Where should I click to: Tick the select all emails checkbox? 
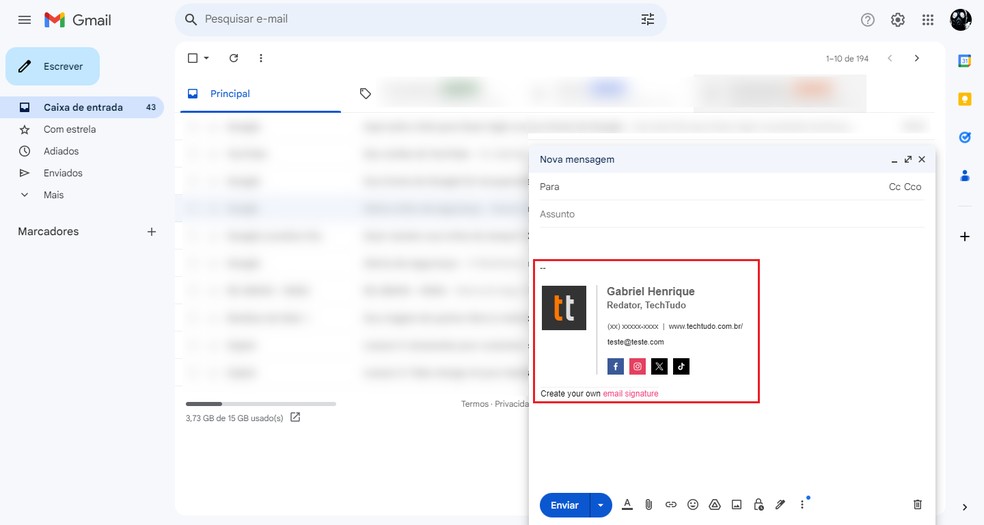pyautogui.click(x=193, y=58)
